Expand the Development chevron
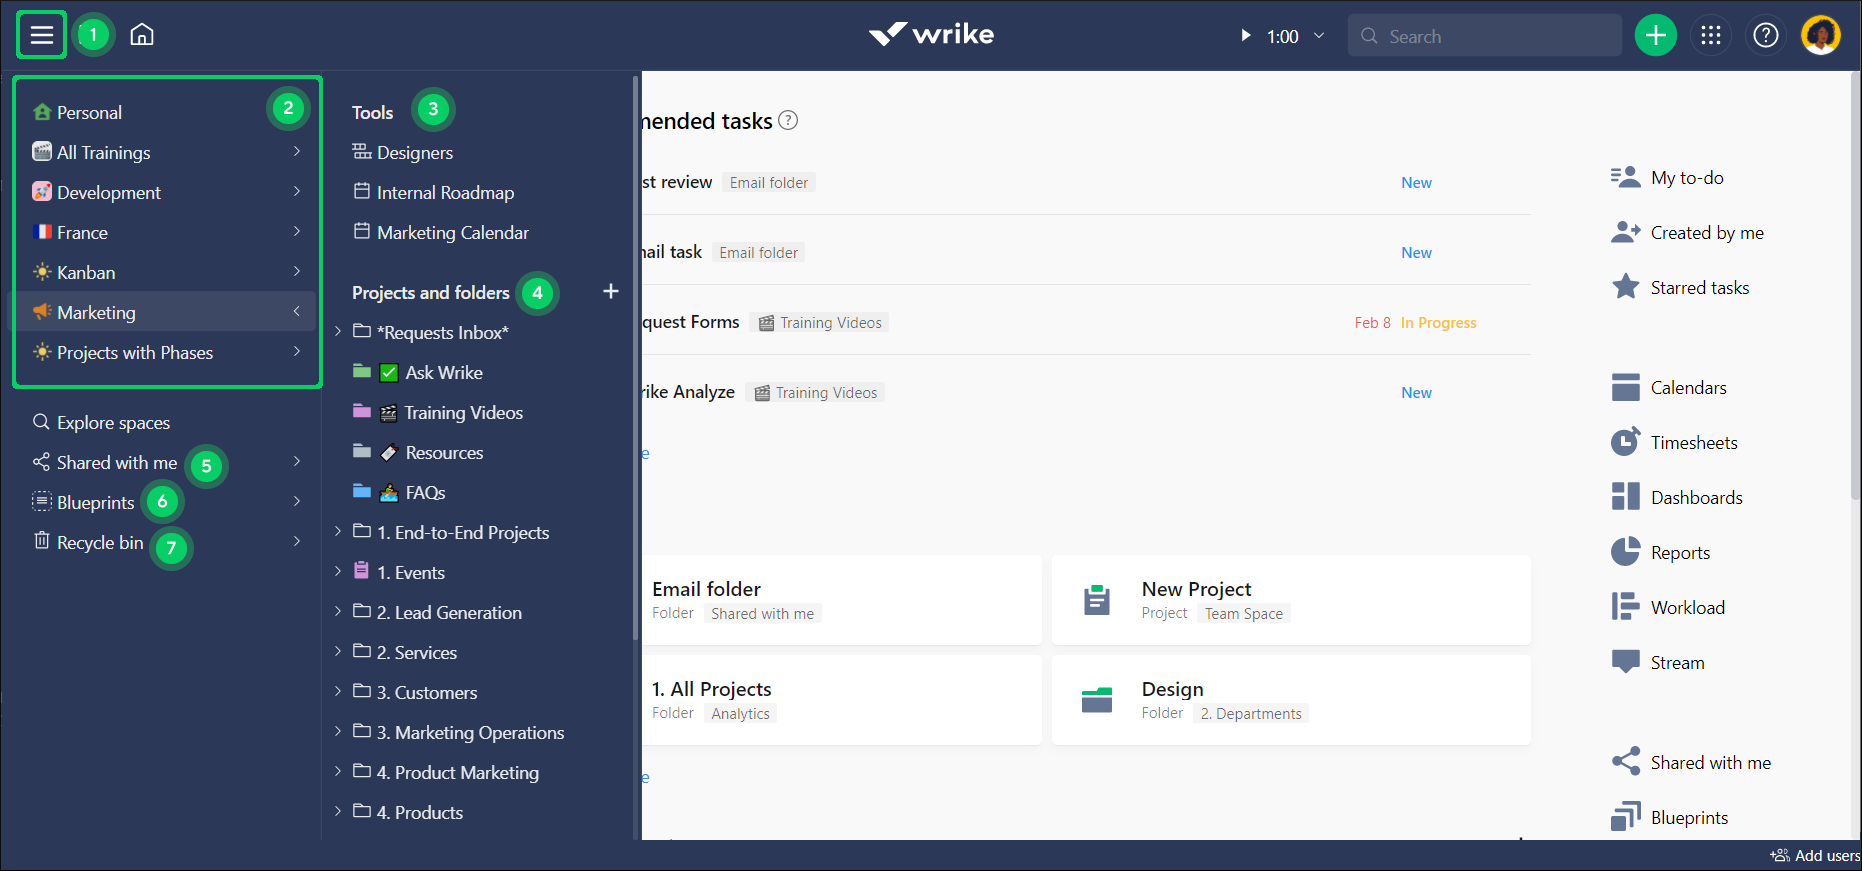The width and height of the screenshot is (1862, 871). pyautogui.click(x=297, y=191)
